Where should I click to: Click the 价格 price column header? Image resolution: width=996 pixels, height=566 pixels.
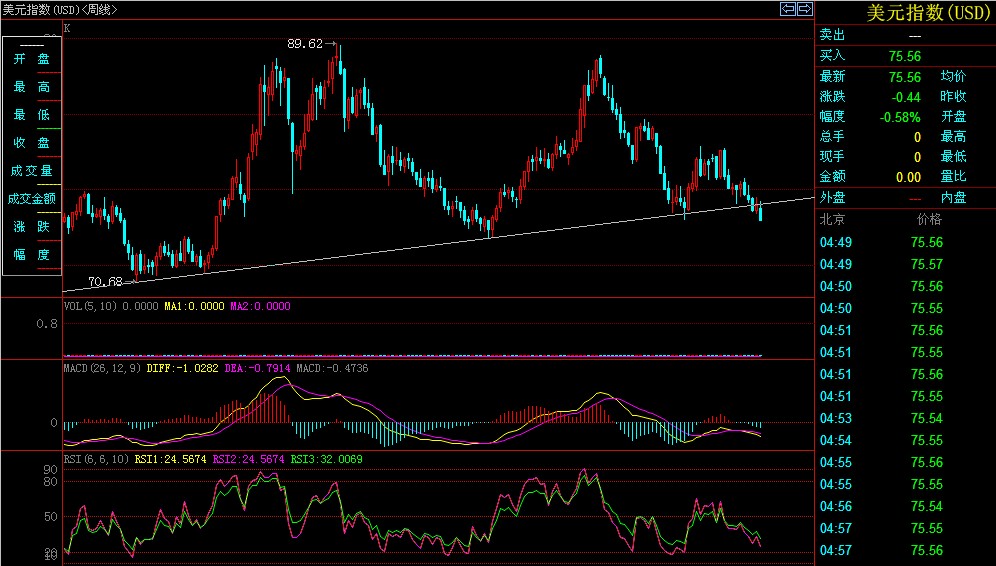pyautogui.click(x=929, y=220)
